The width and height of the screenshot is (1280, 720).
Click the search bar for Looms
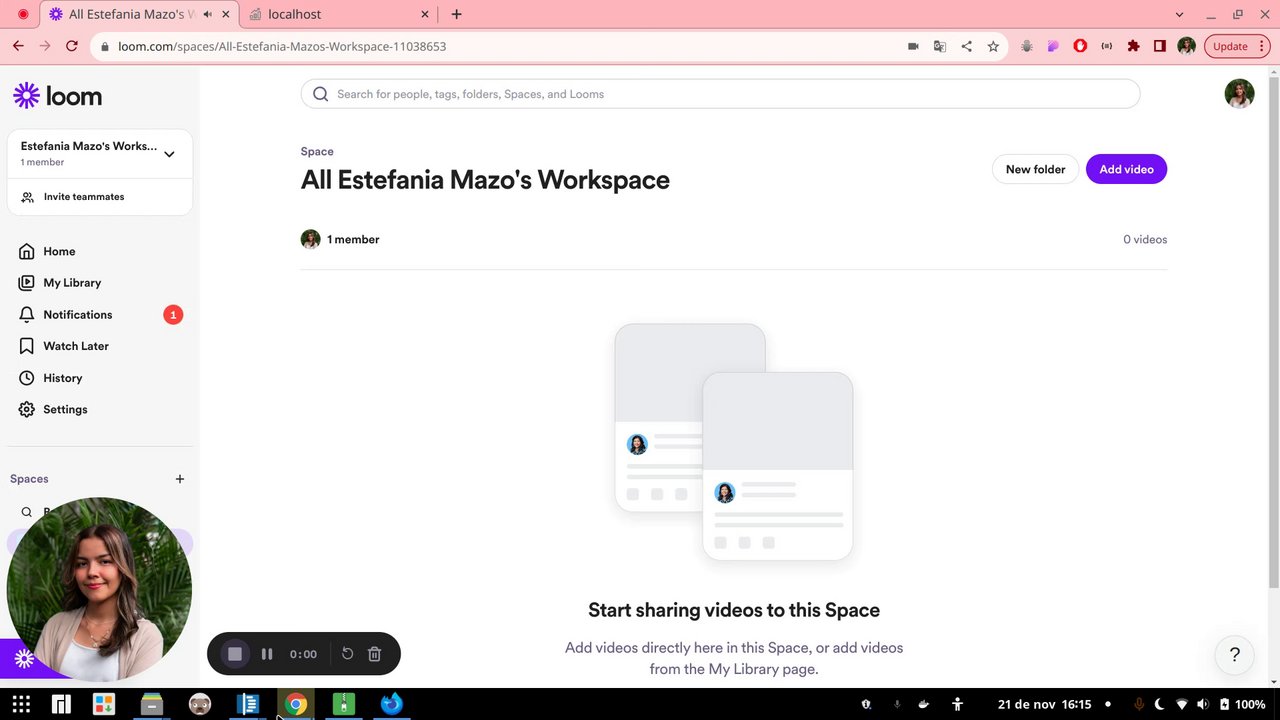(x=720, y=94)
